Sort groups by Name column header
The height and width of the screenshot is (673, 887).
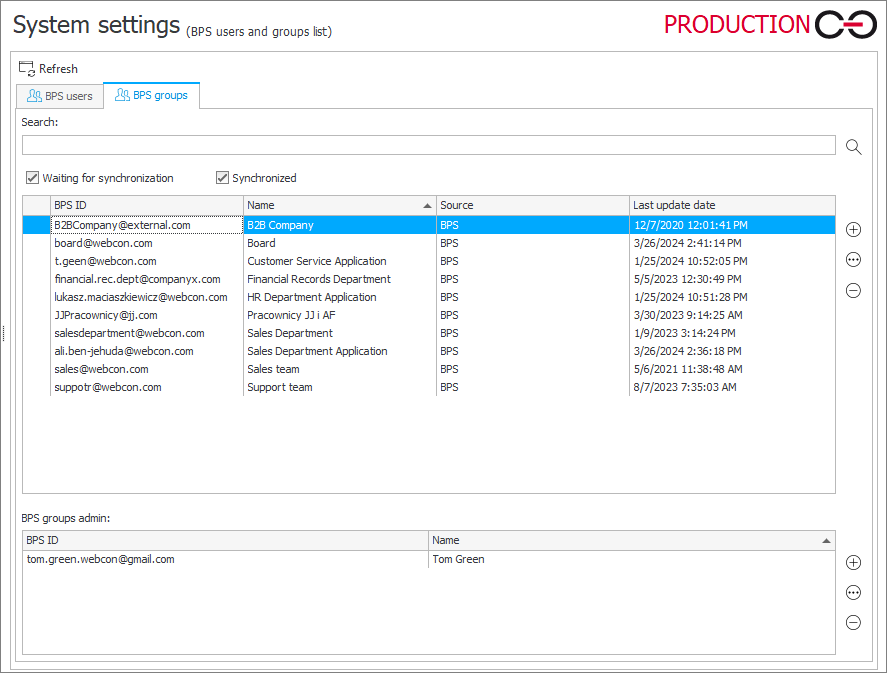coord(339,205)
